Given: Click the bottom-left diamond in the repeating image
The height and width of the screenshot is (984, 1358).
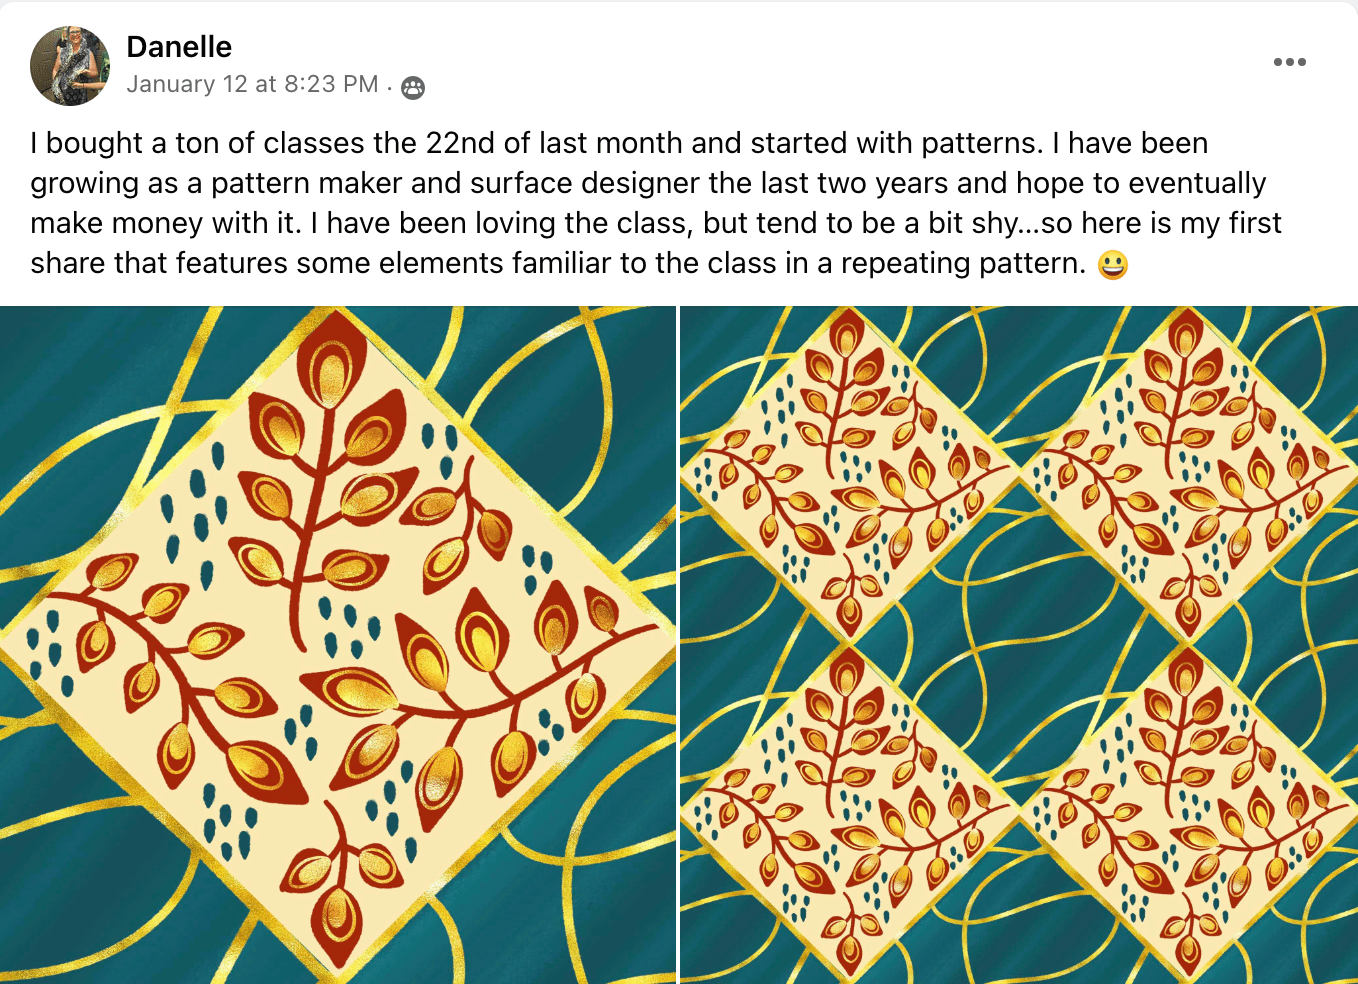Looking at the screenshot, I should point(848,812).
